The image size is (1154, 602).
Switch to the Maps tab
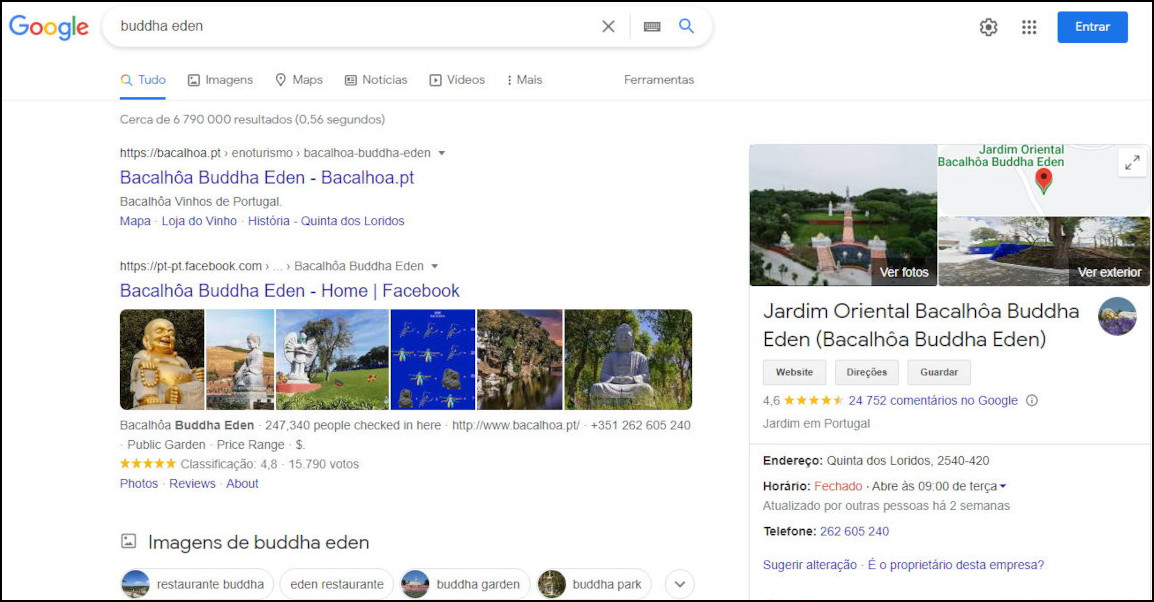point(299,80)
